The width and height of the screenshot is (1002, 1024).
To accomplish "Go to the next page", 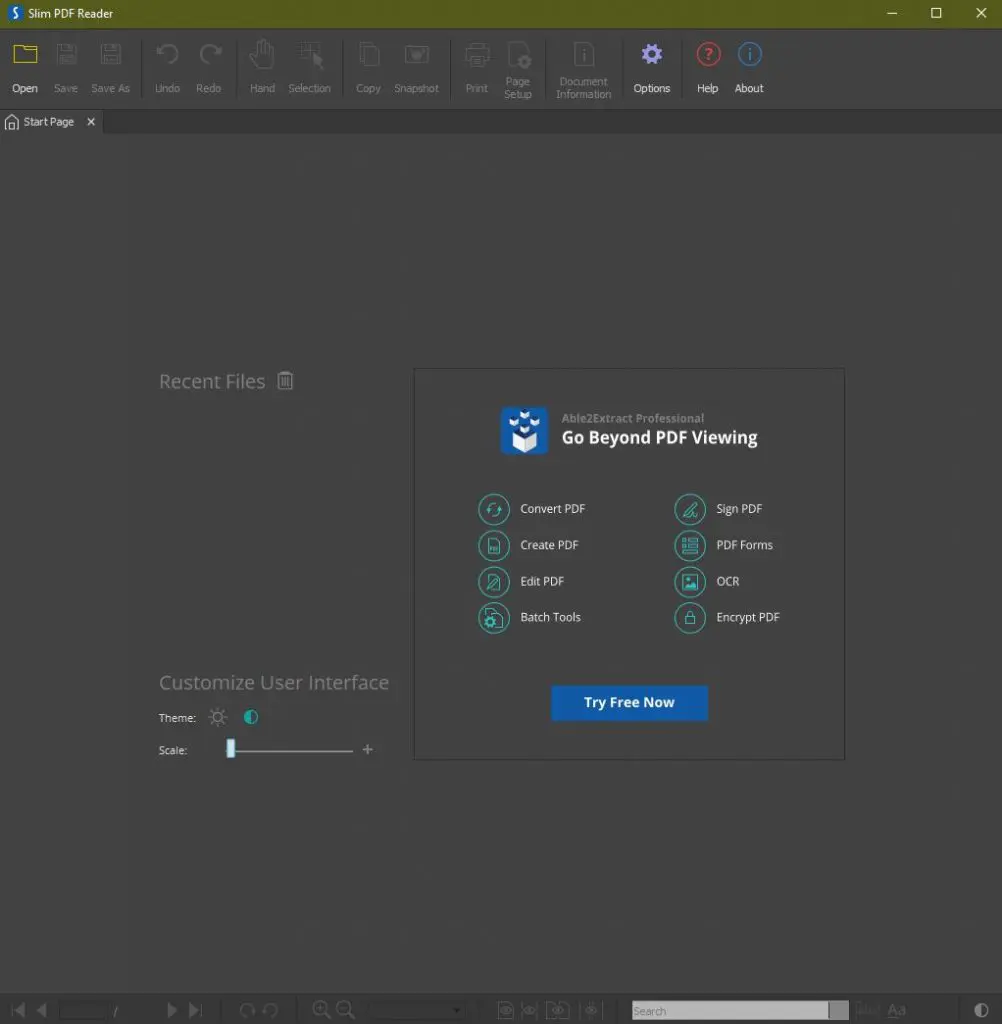I will (x=171, y=1010).
